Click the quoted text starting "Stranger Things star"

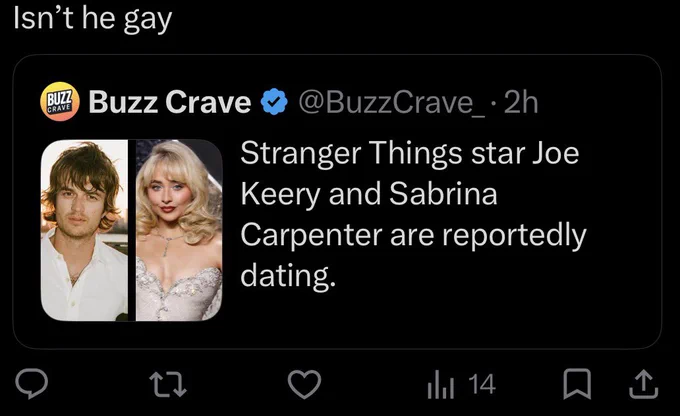(x=413, y=214)
